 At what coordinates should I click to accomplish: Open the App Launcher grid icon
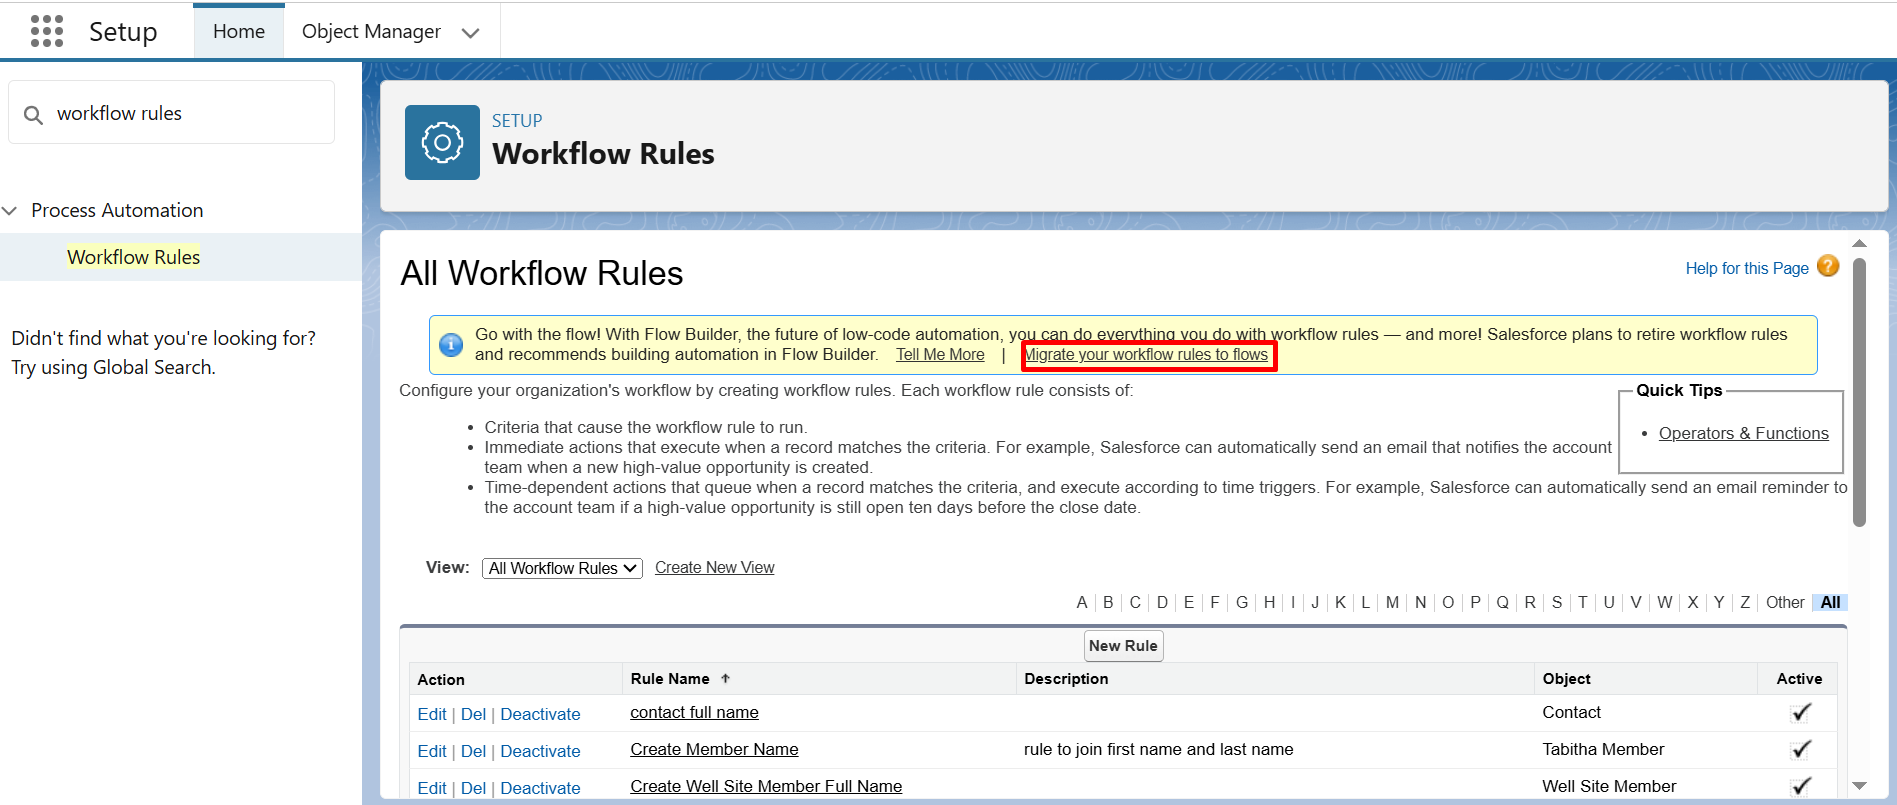tap(47, 31)
